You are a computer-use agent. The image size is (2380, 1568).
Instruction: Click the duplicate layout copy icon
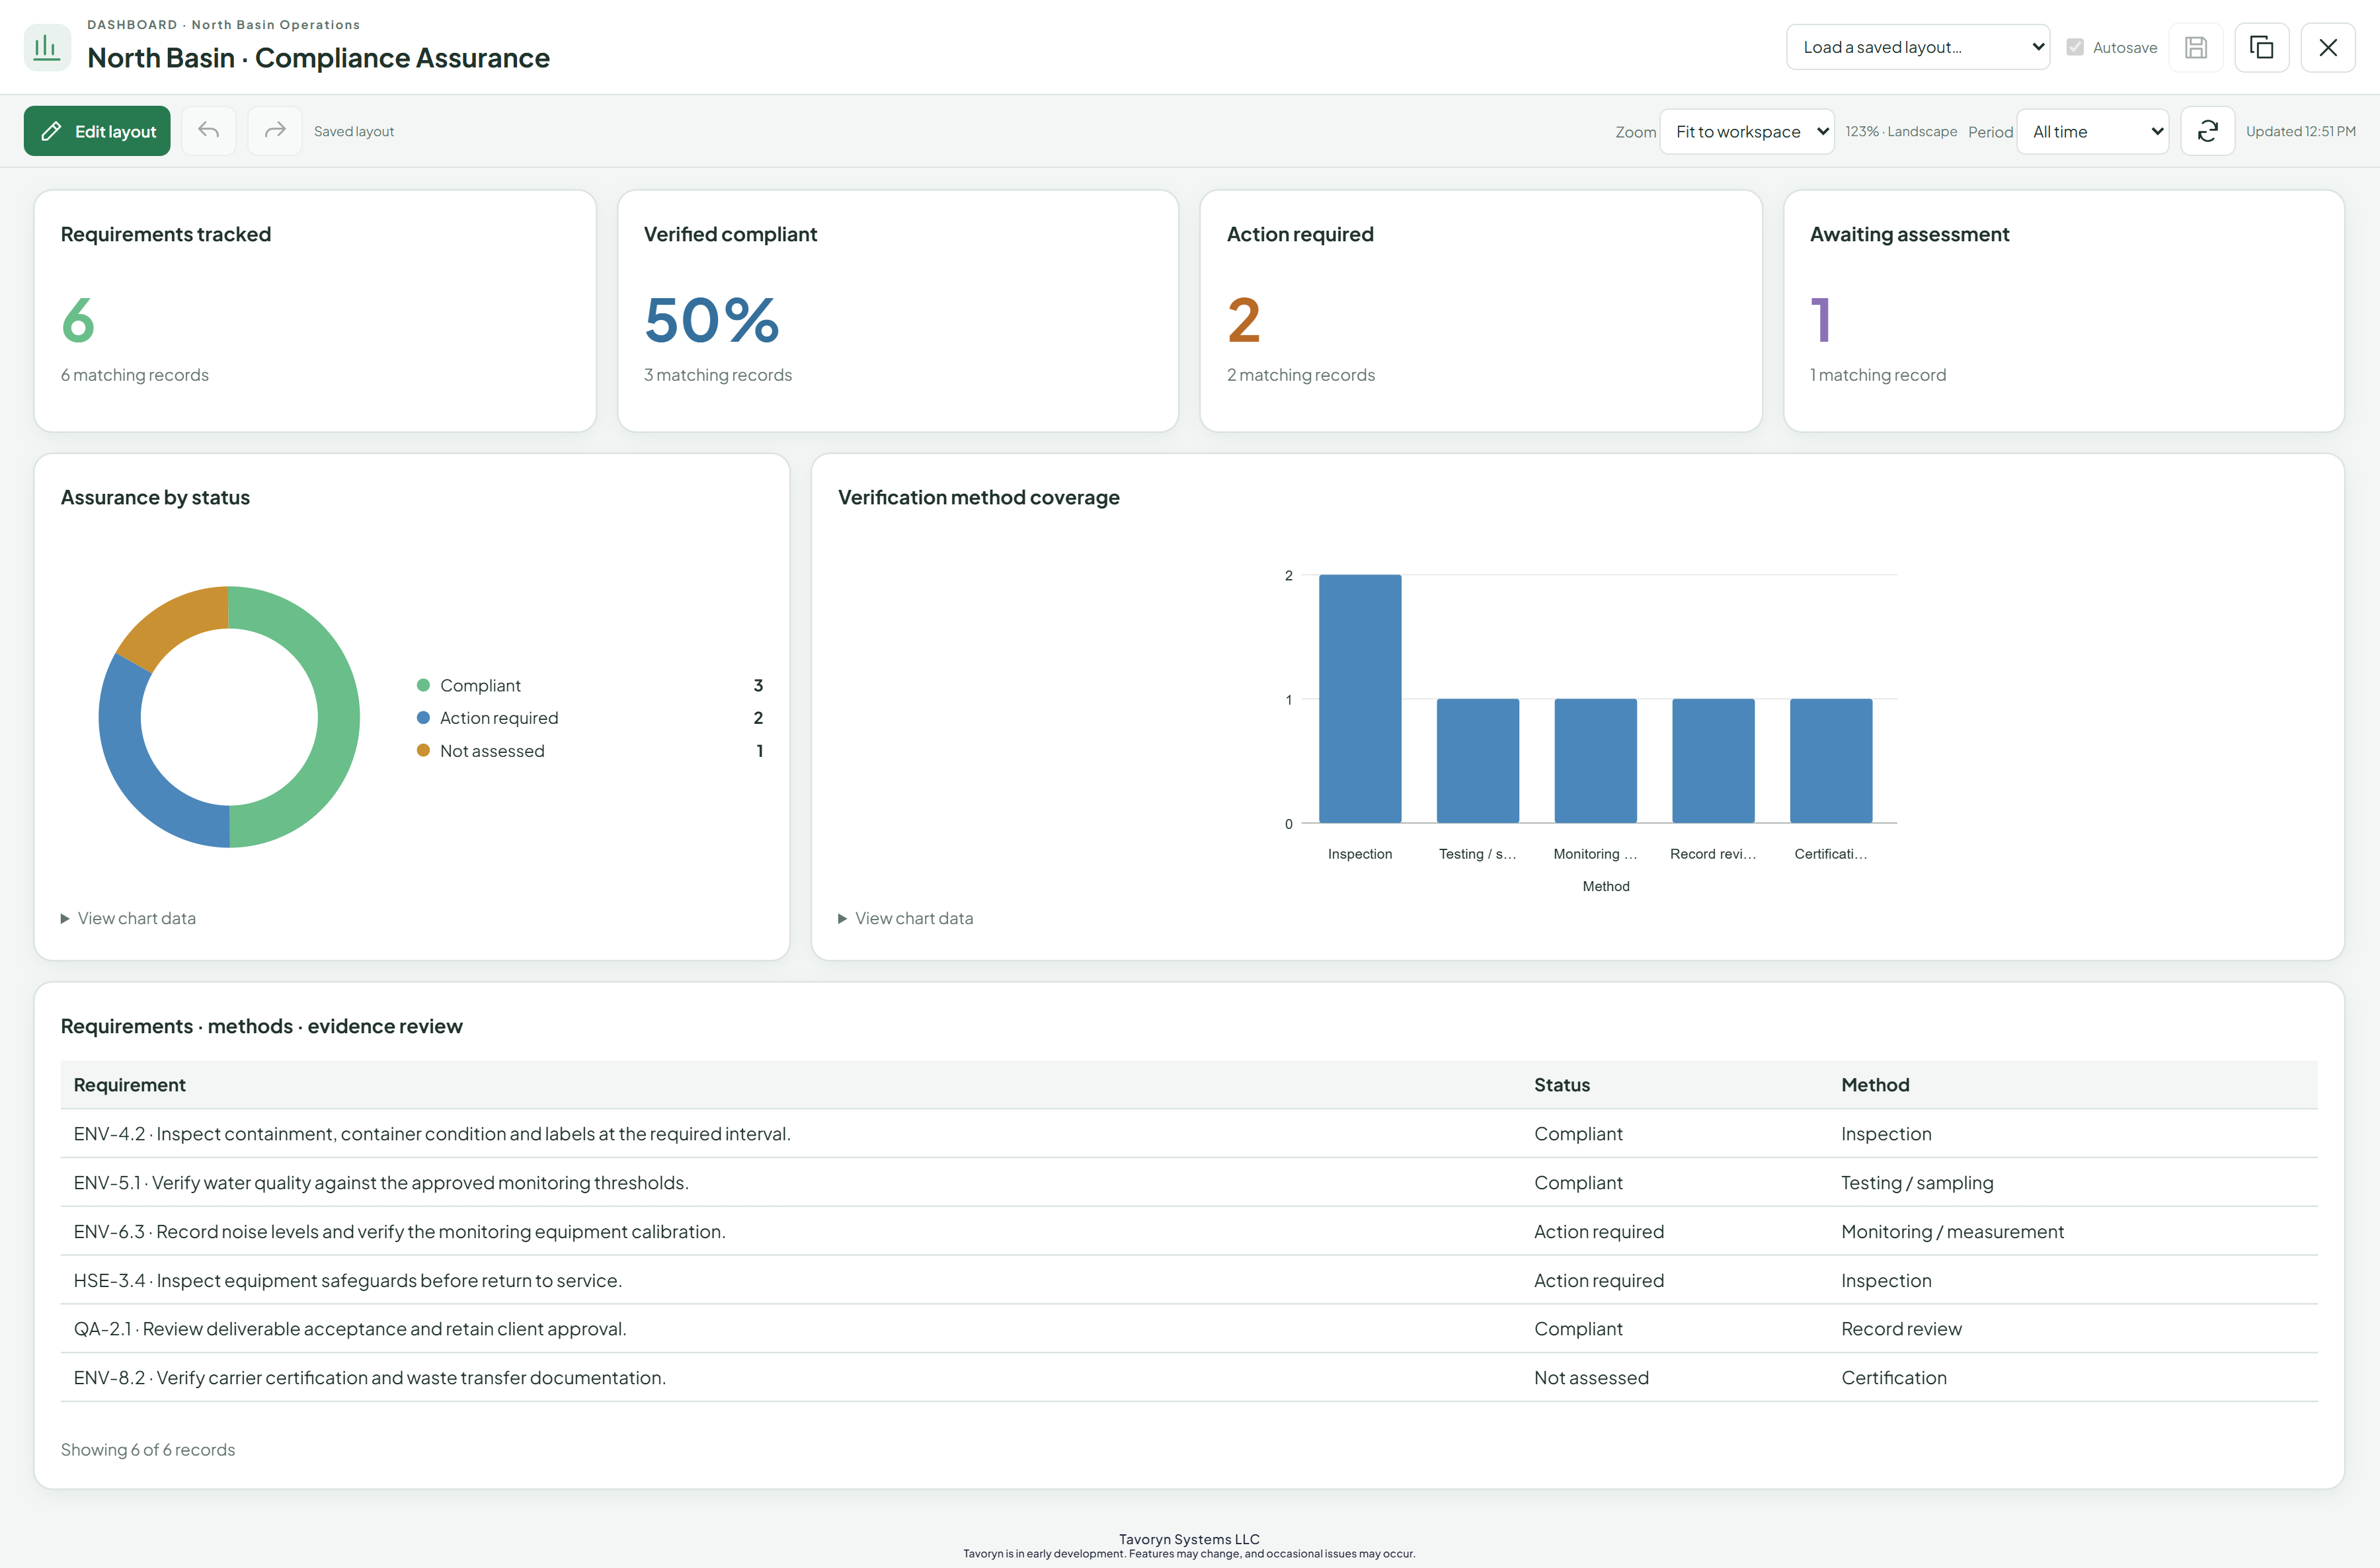(x=2261, y=47)
